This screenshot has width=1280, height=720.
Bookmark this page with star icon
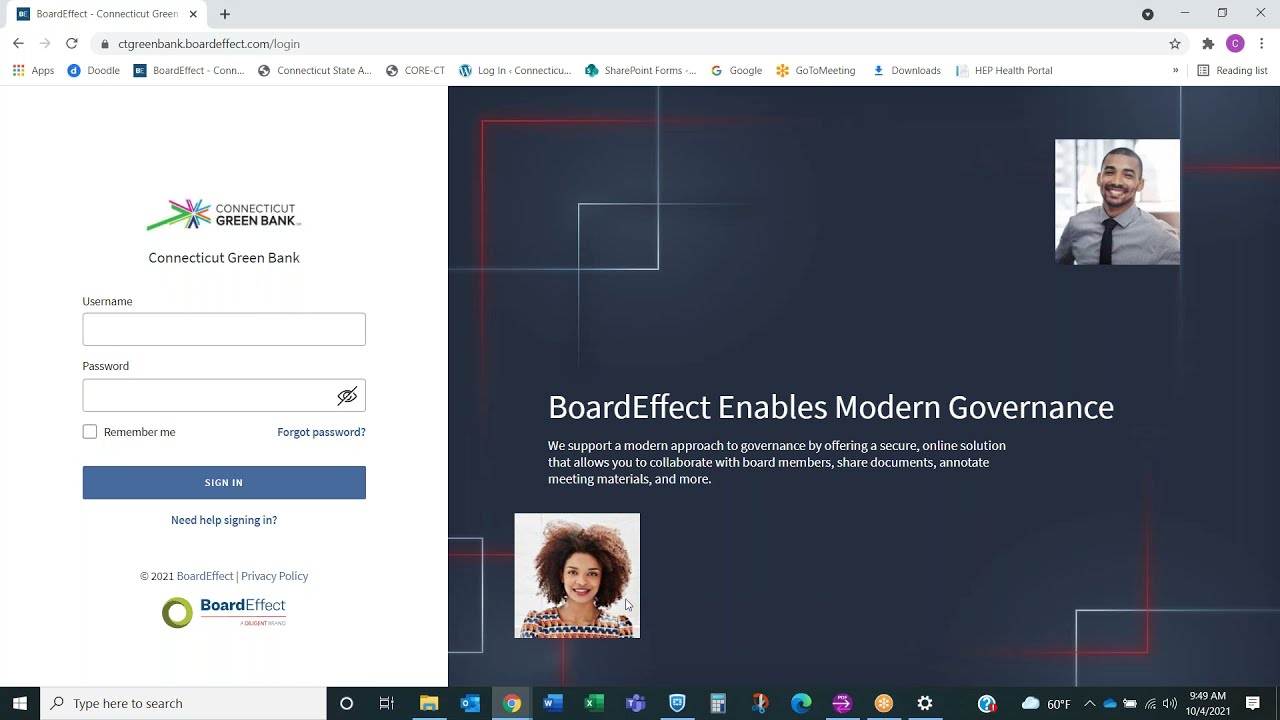(1175, 44)
